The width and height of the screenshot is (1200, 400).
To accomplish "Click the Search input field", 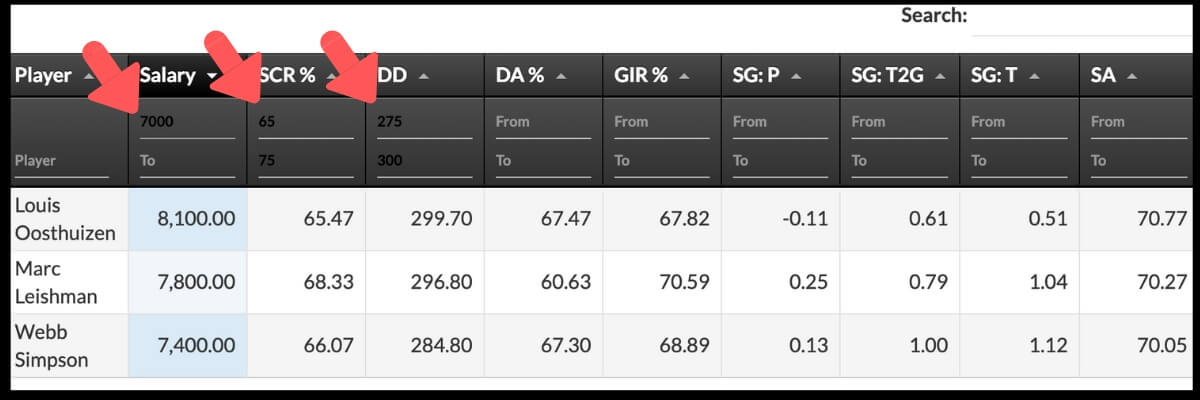I will (1085, 18).
